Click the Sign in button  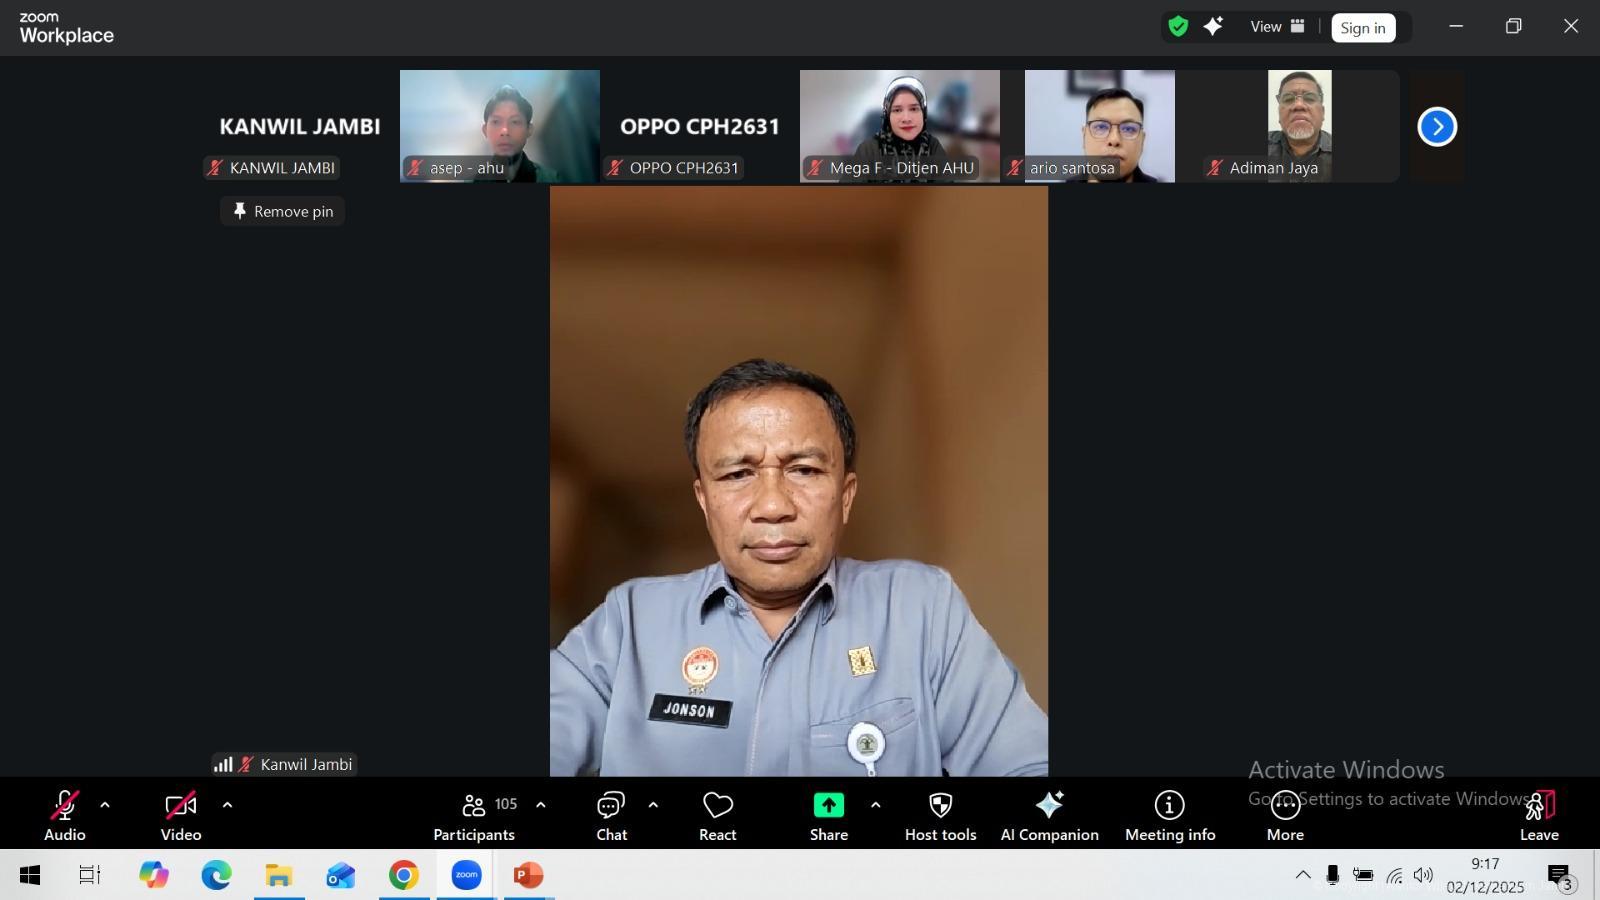tap(1363, 27)
